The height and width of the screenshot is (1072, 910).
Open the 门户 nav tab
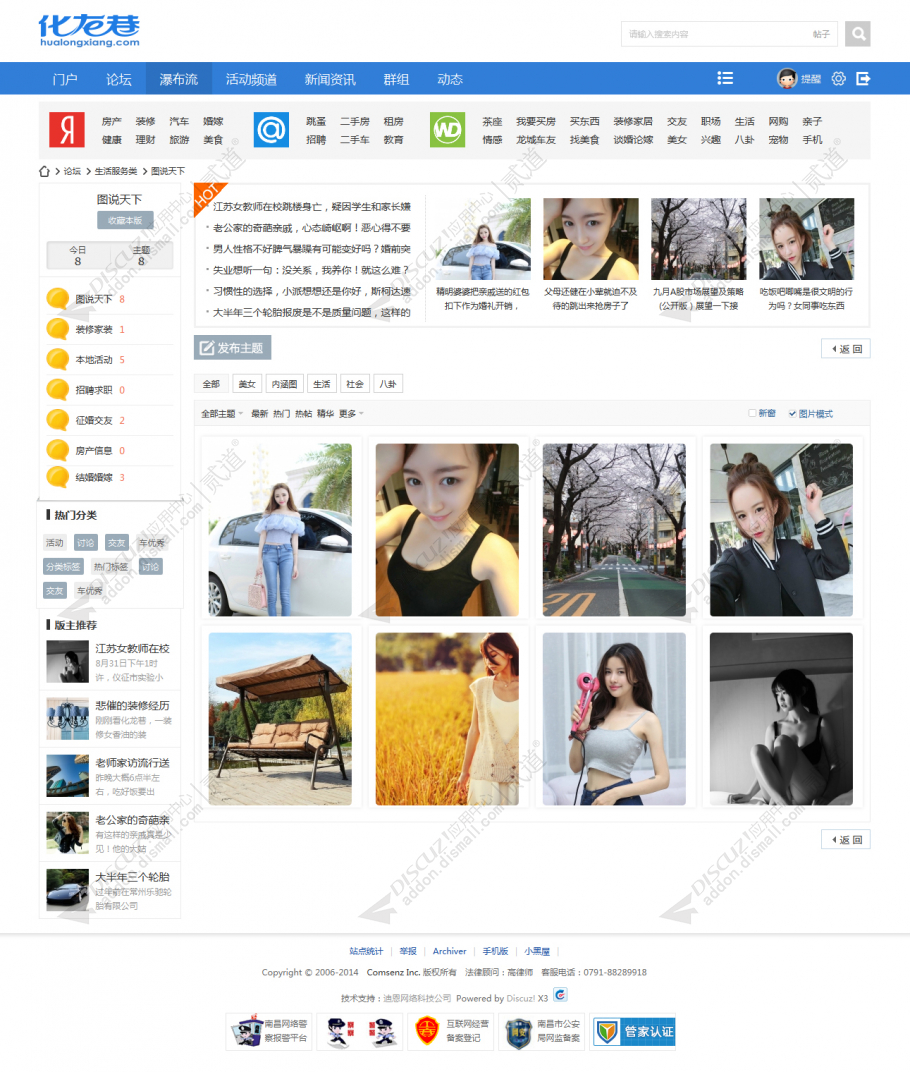click(65, 79)
